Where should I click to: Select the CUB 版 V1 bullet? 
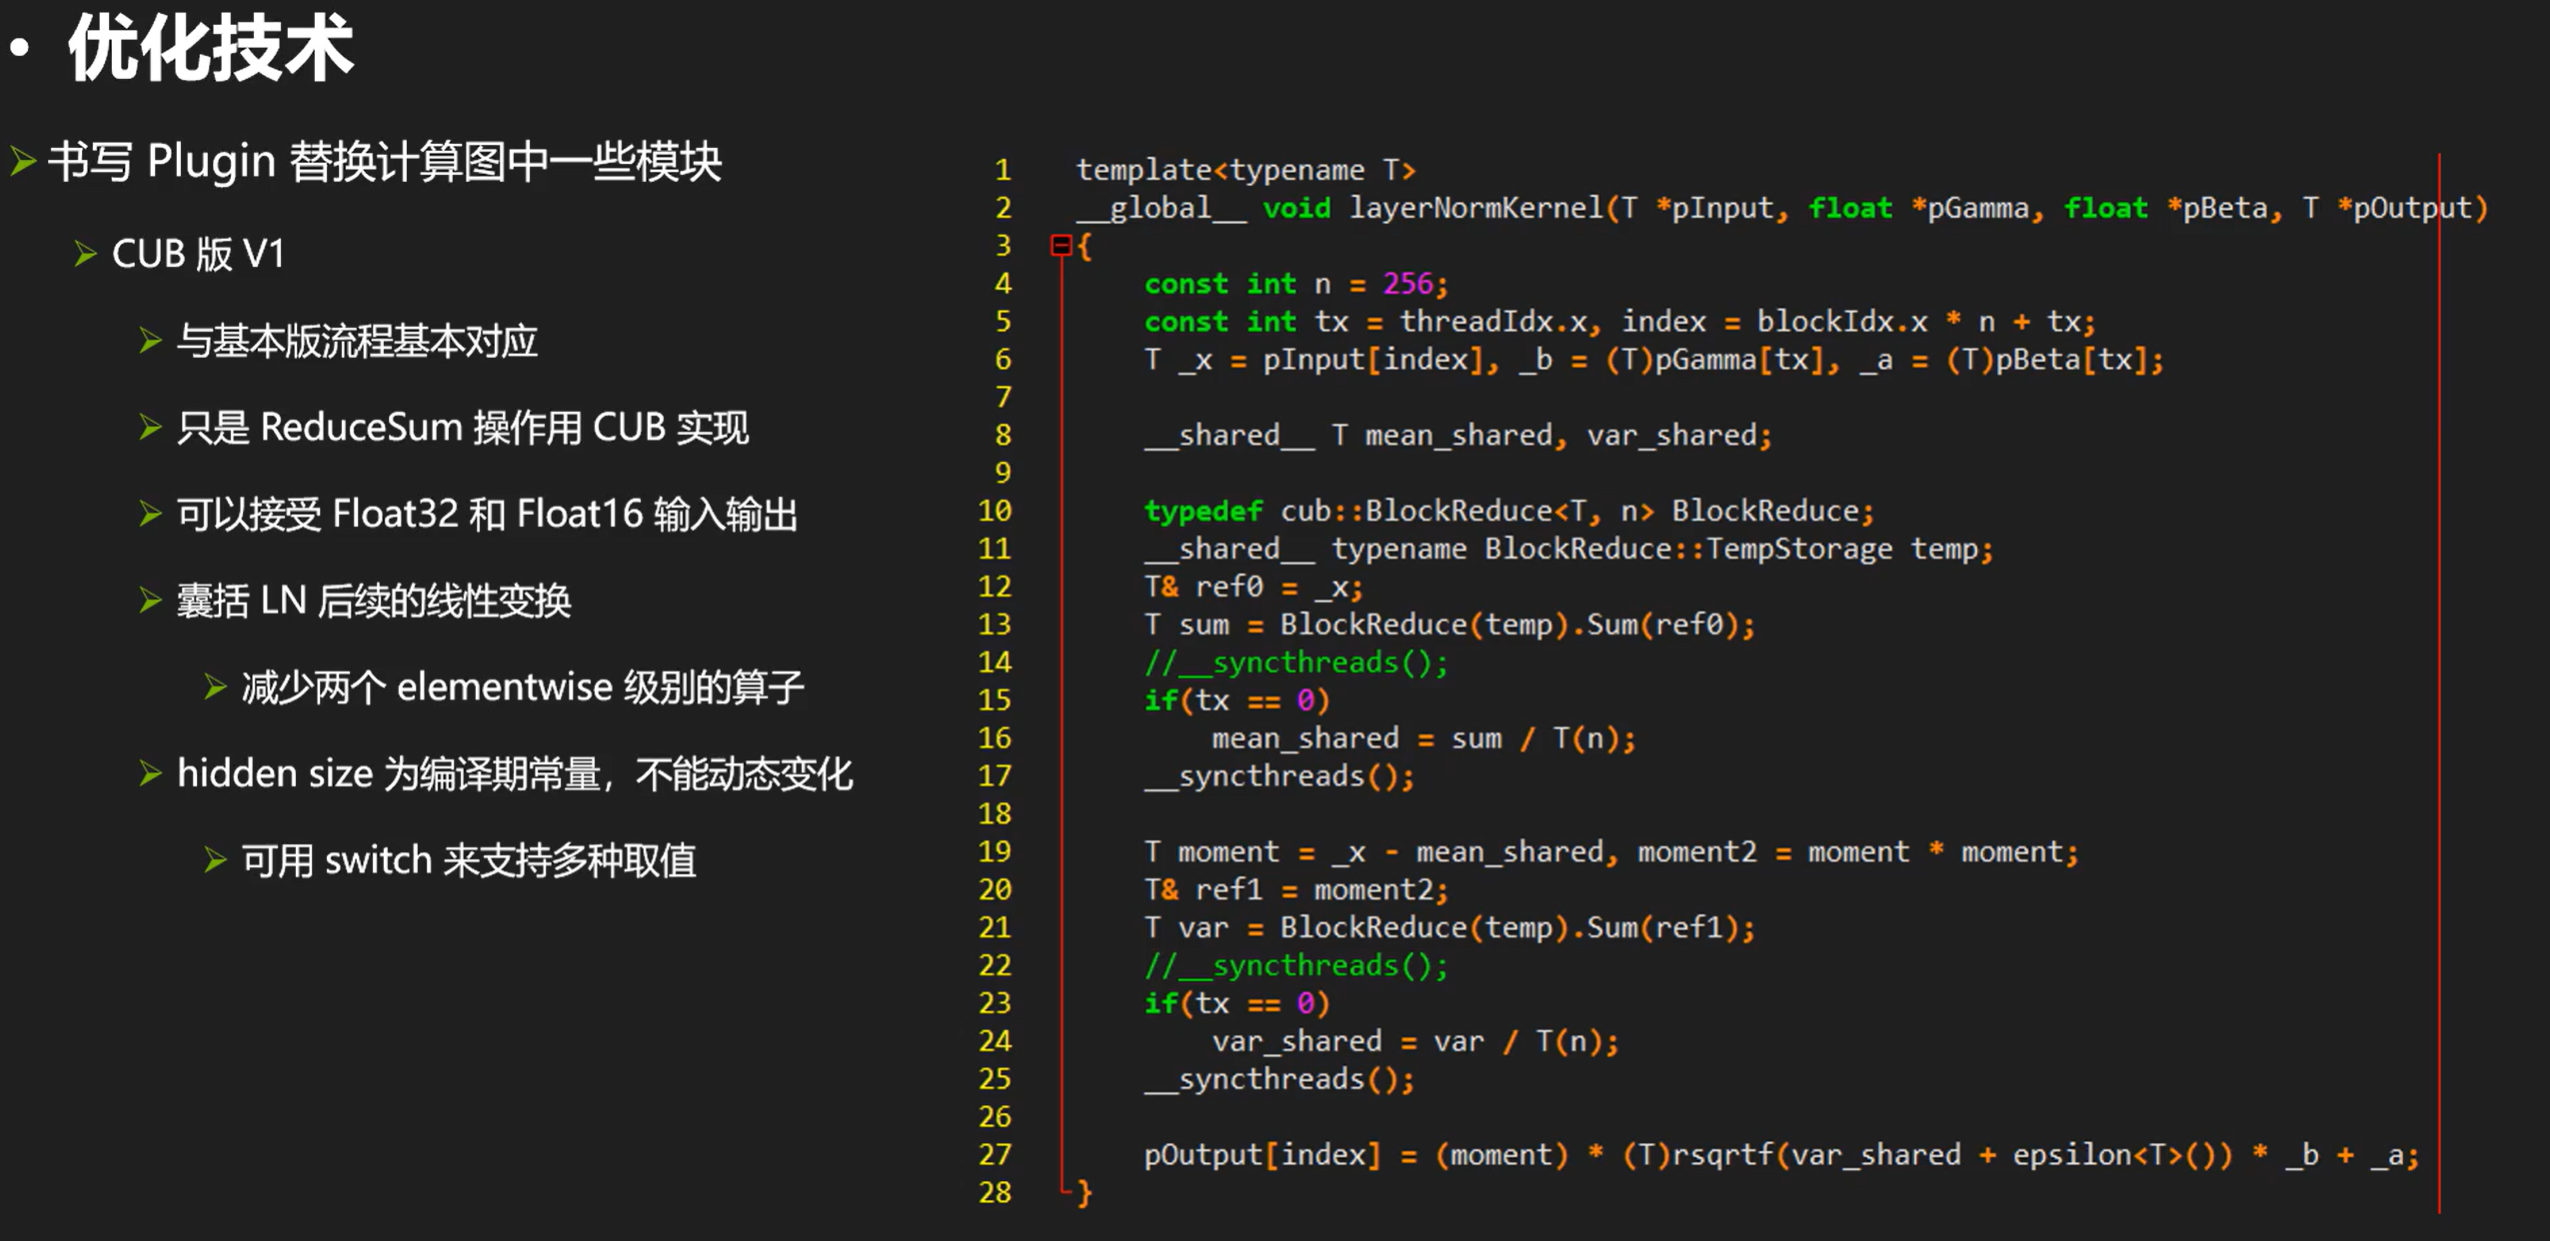tap(198, 254)
